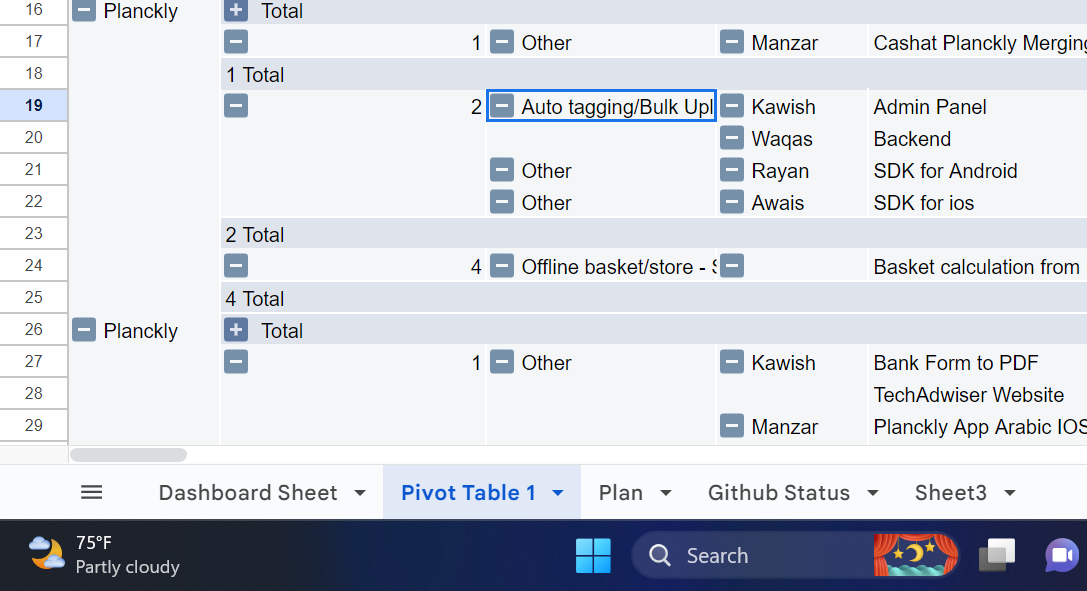Screen dimensions: 1087x591
Task: Switch to the Sheet3 tab
Action: 950,493
